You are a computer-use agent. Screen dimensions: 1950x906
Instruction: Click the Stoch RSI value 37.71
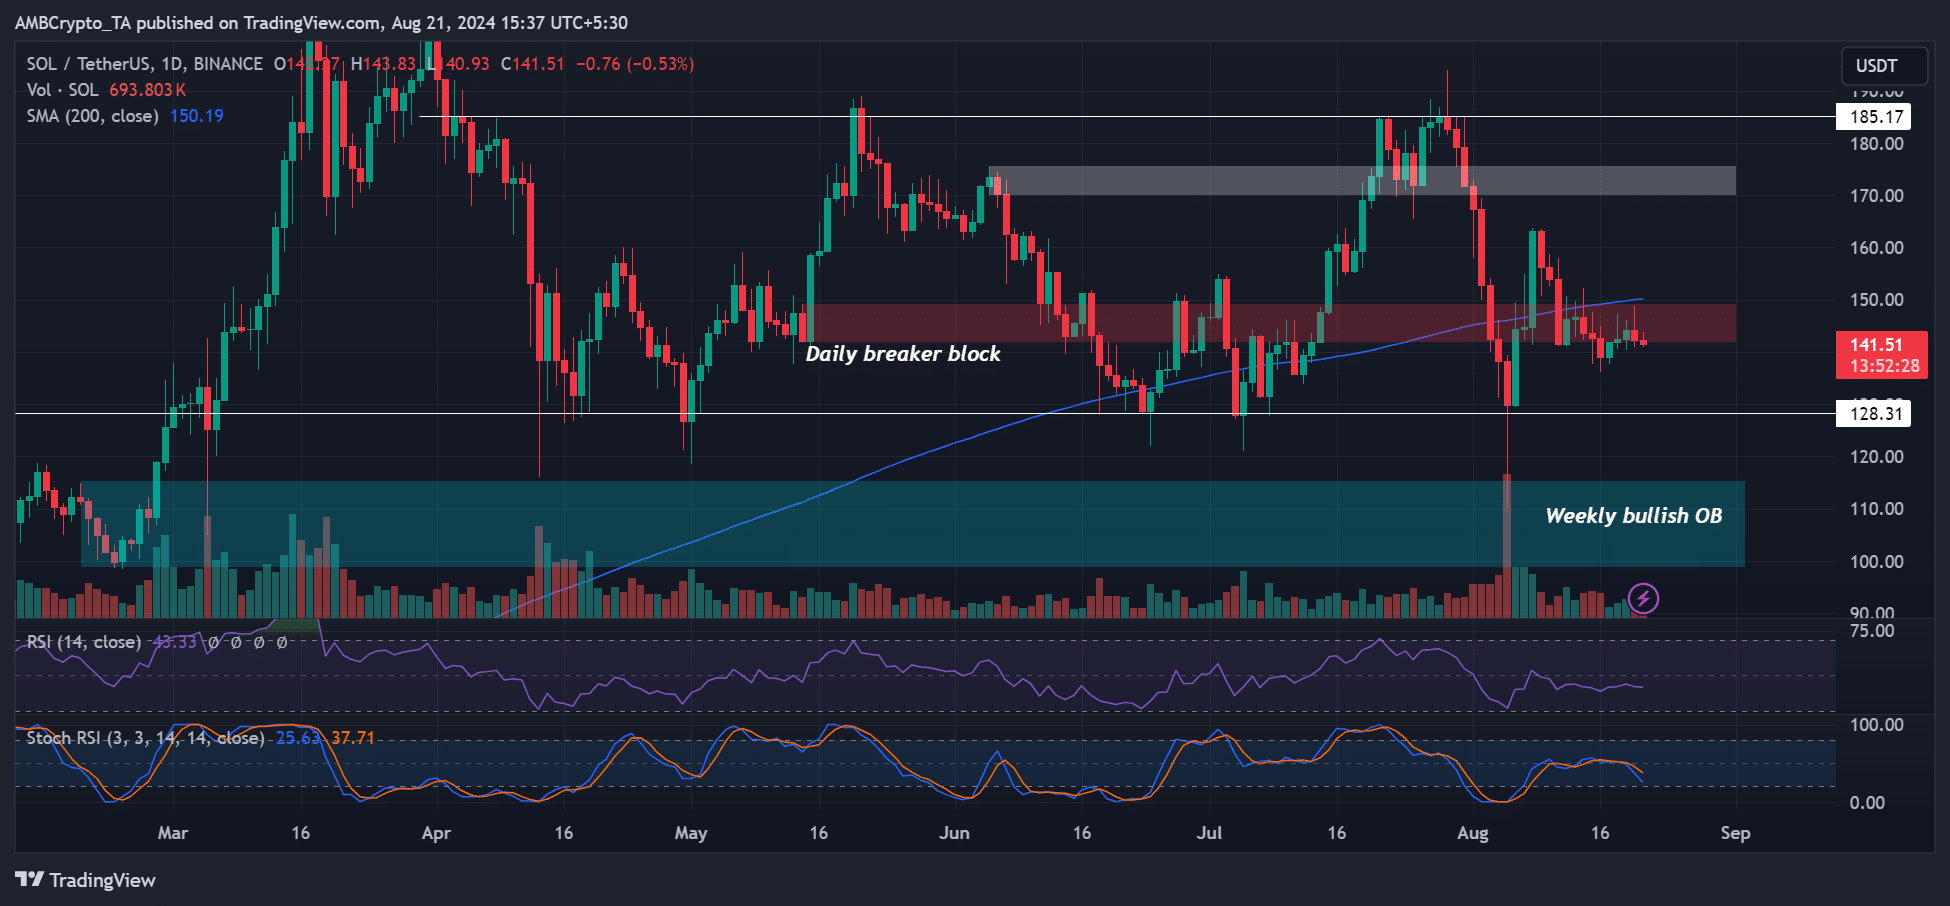coord(353,738)
